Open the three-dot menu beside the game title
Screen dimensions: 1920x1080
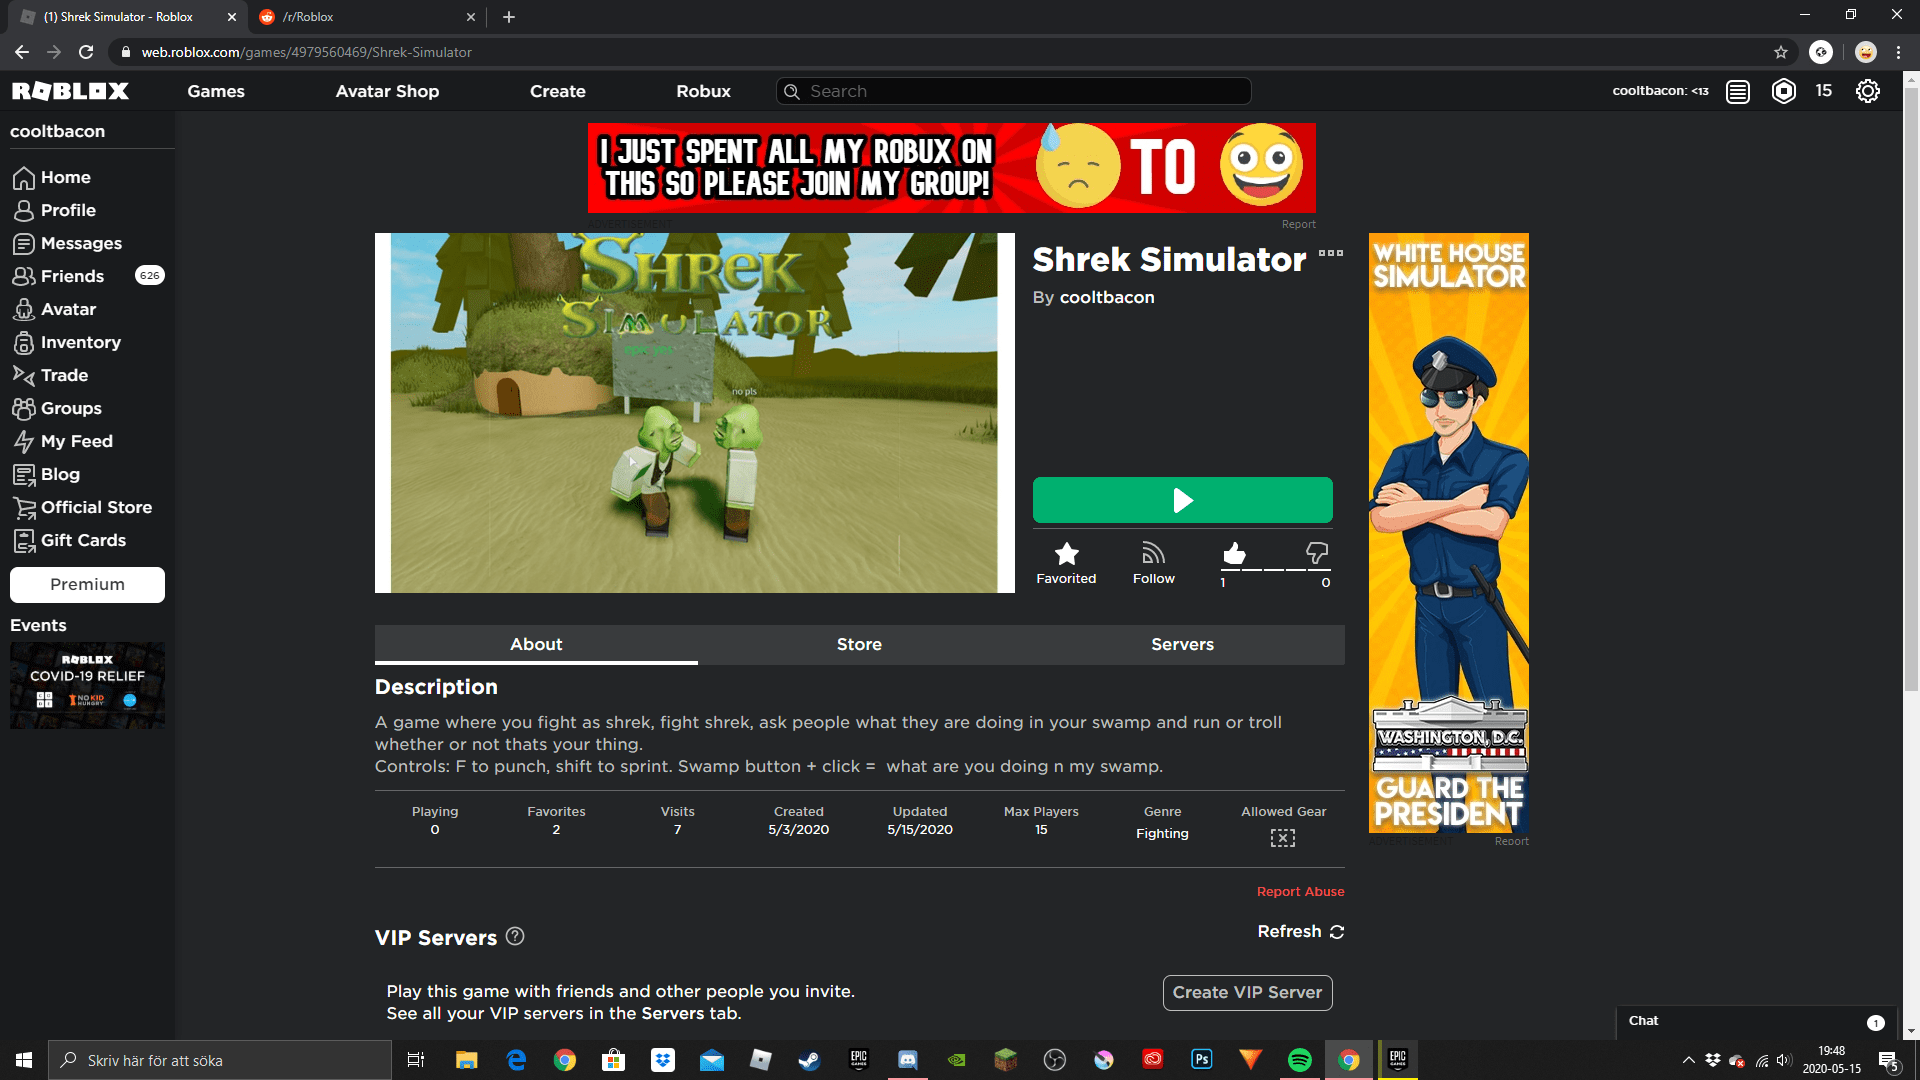click(1330, 254)
